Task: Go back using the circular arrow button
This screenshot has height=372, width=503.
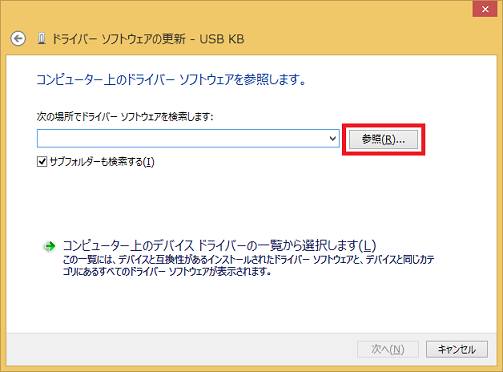Action: (18, 39)
